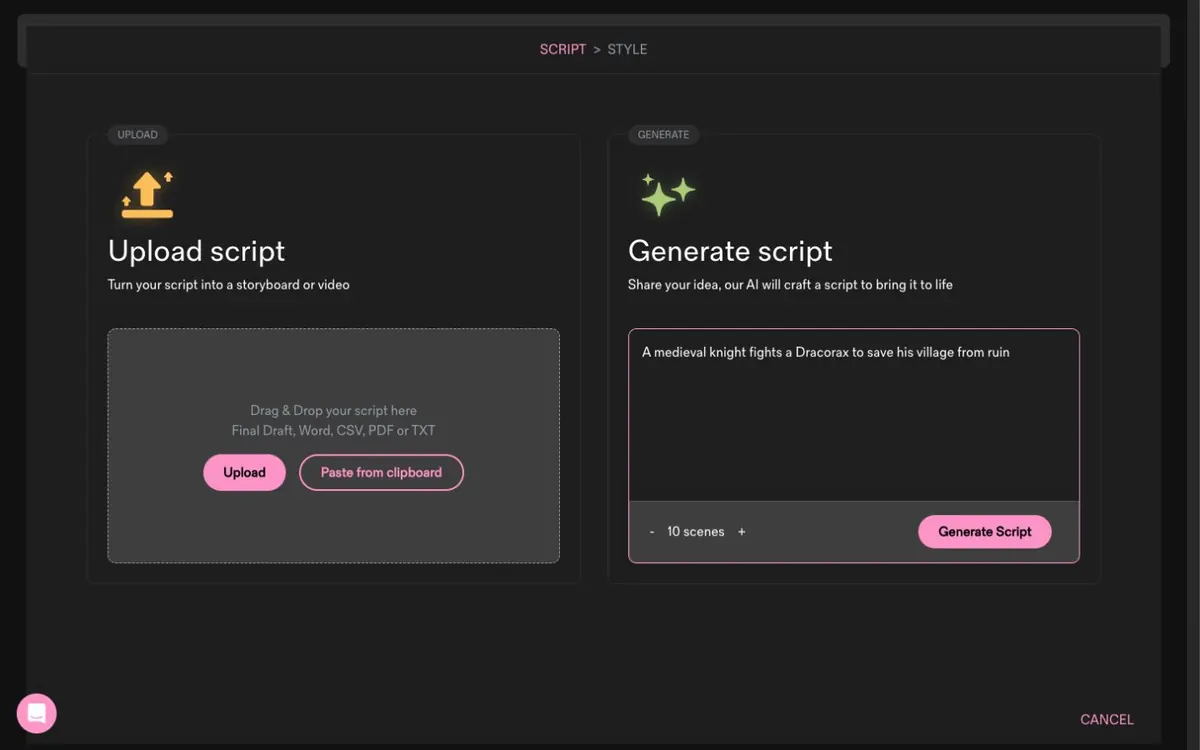Image resolution: width=1200 pixels, height=750 pixels.
Task: Click 'Drag & Drop your script here' text
Action: (x=333, y=411)
